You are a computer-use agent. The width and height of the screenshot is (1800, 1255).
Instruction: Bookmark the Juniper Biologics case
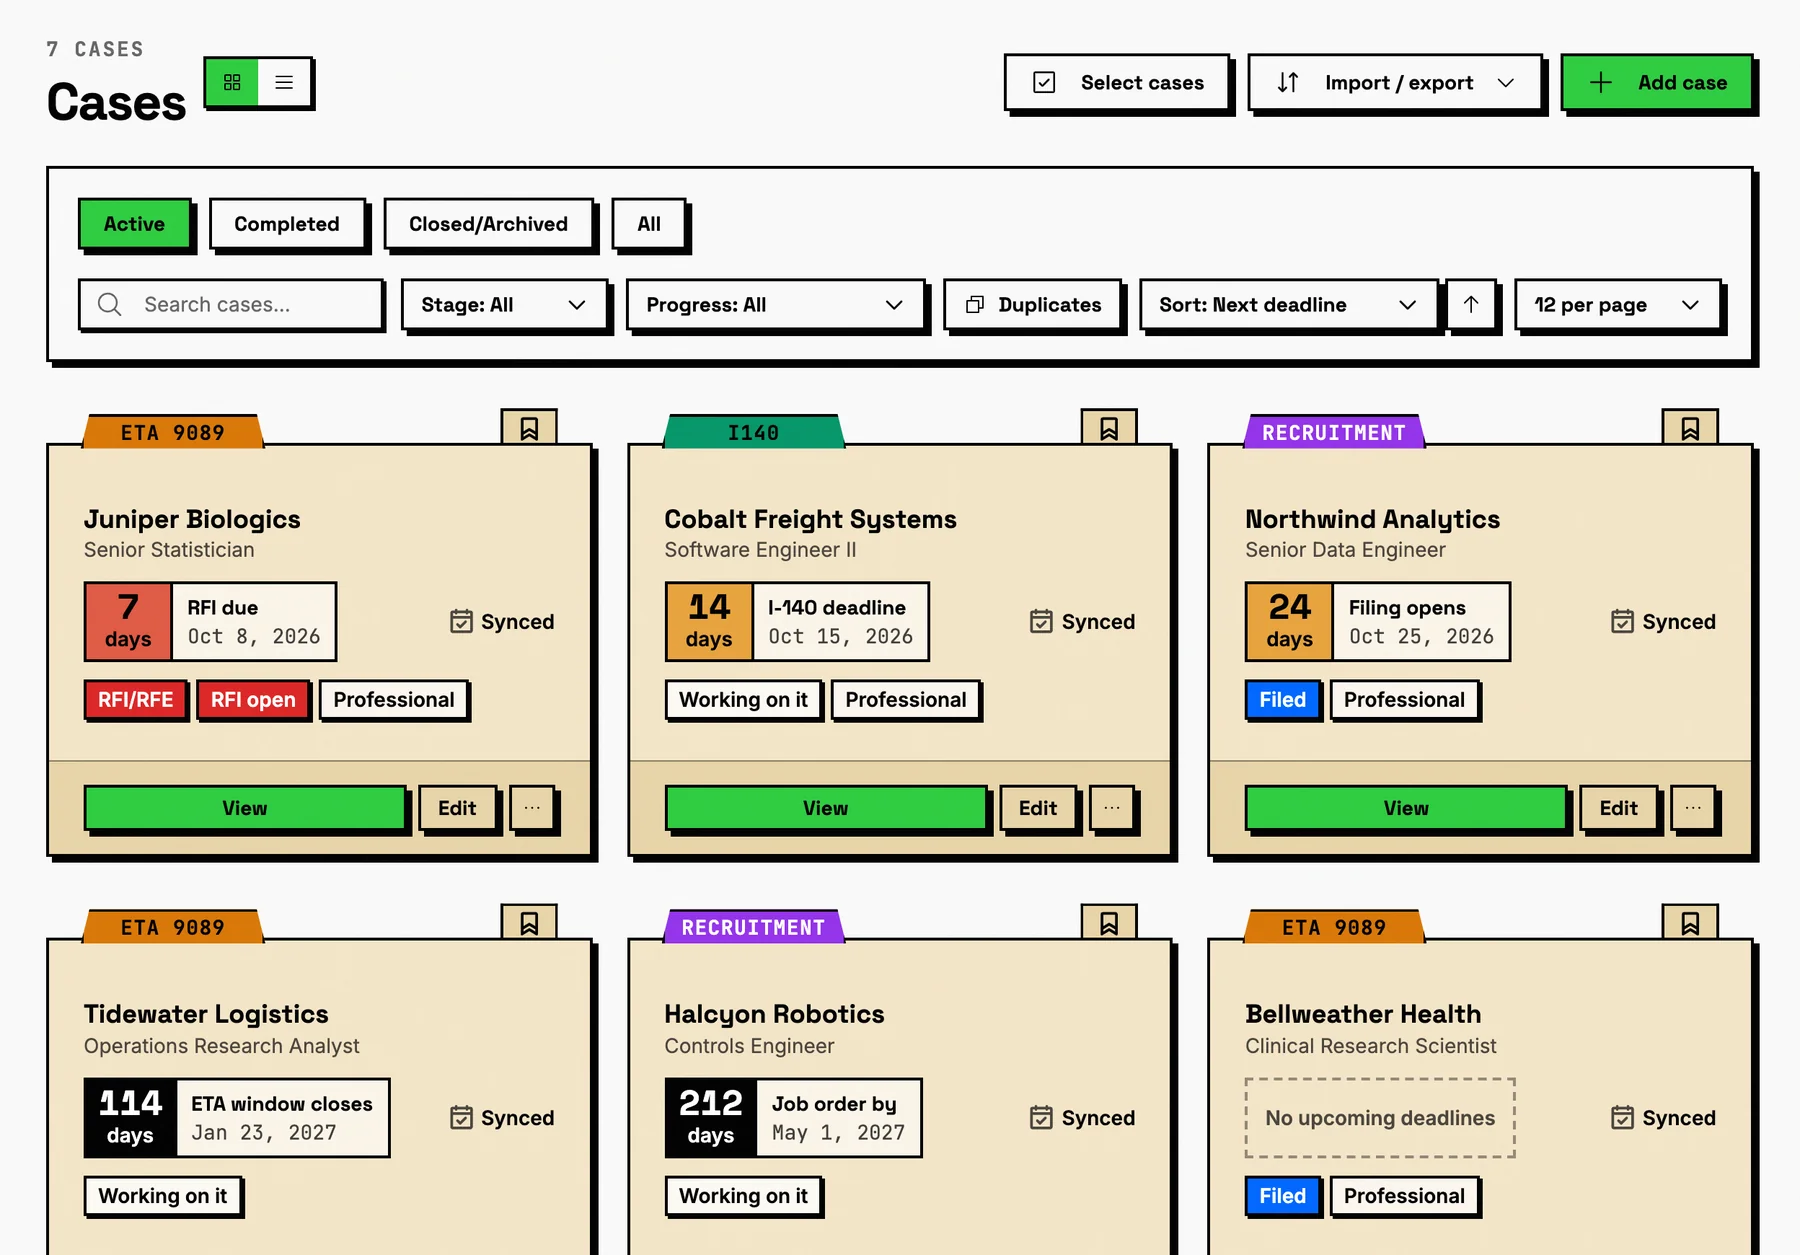point(529,428)
